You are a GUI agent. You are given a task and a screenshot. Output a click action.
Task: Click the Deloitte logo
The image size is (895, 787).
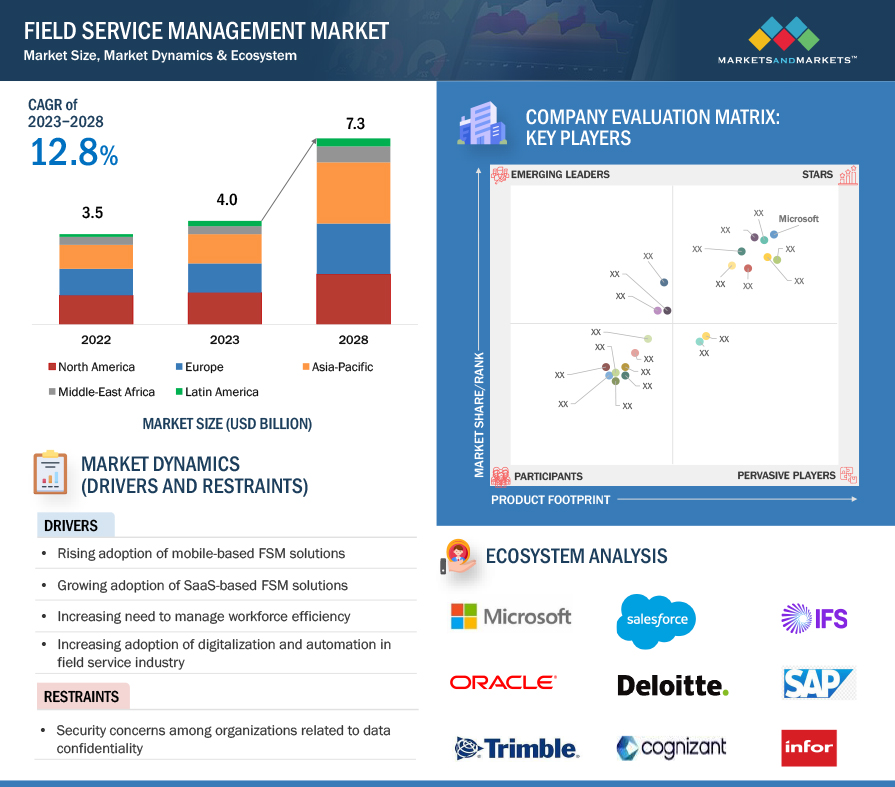point(673,685)
